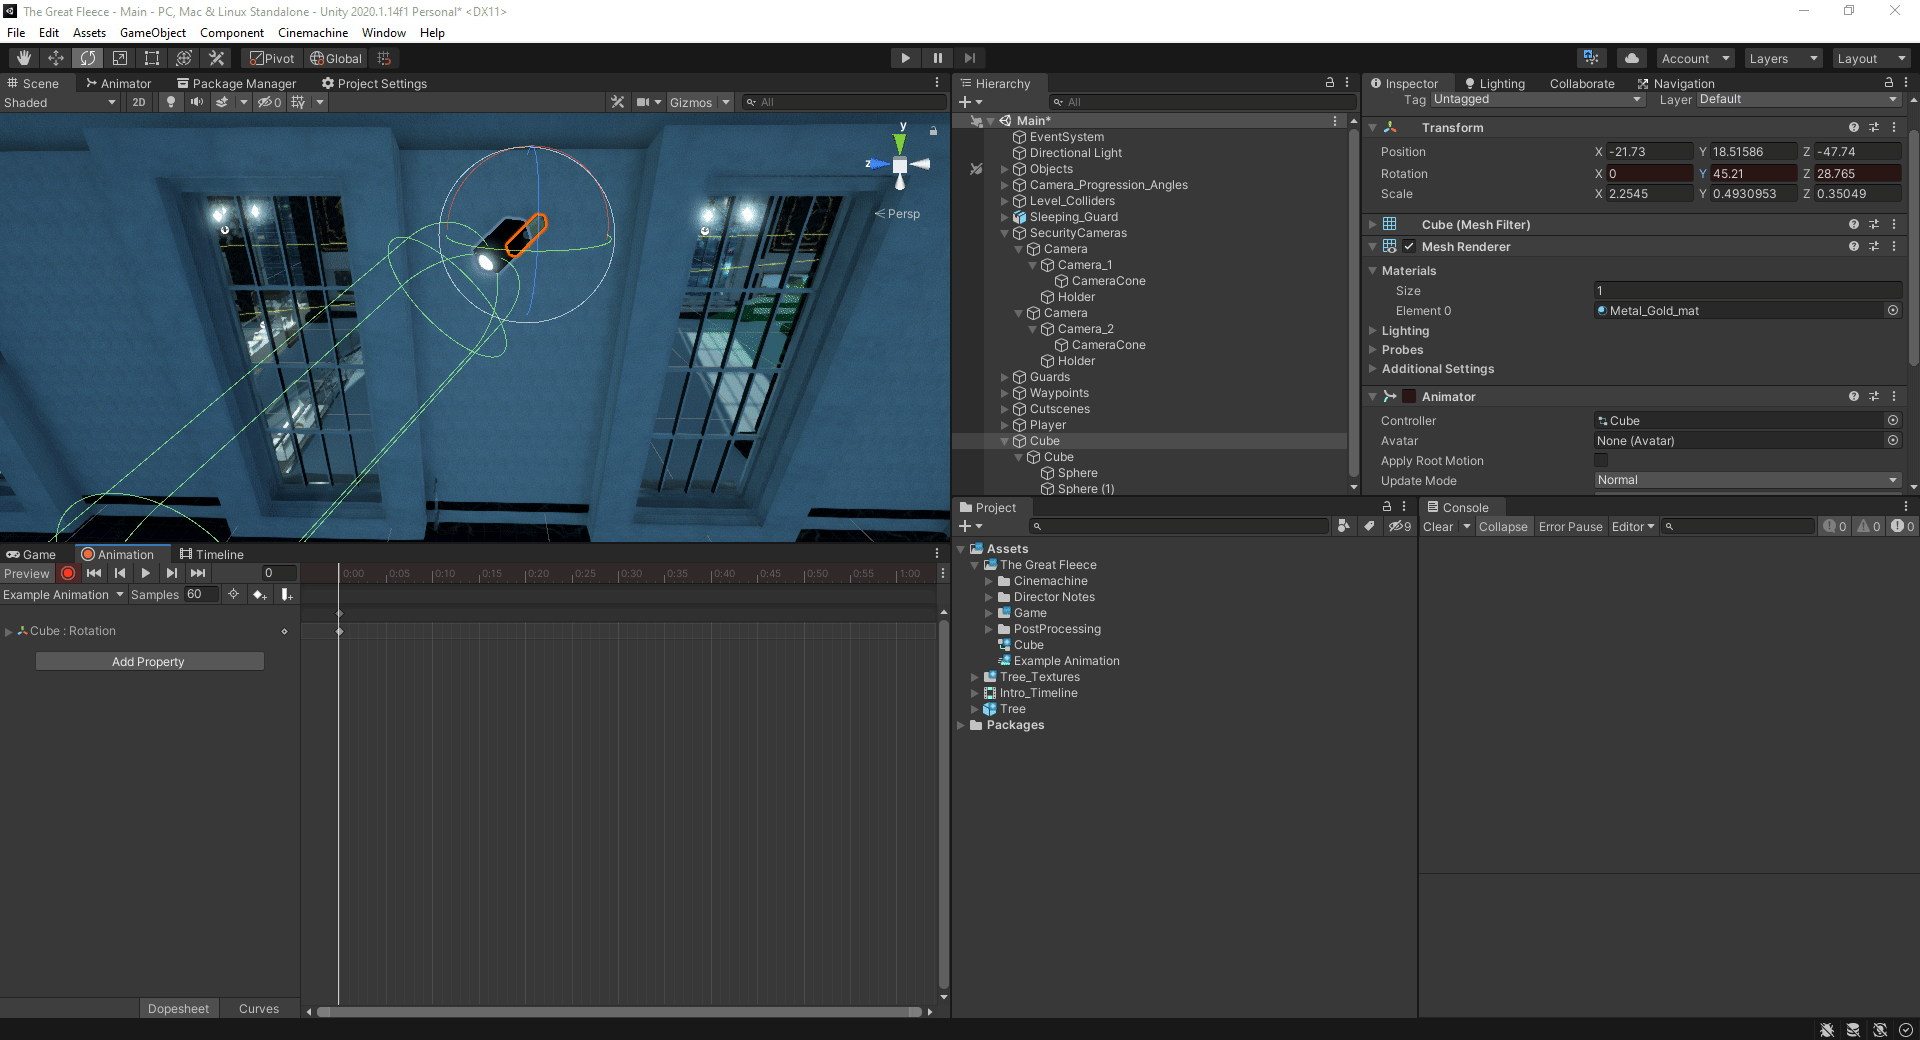The width and height of the screenshot is (1920, 1040).
Task: Play the animation clip
Action: 146,573
